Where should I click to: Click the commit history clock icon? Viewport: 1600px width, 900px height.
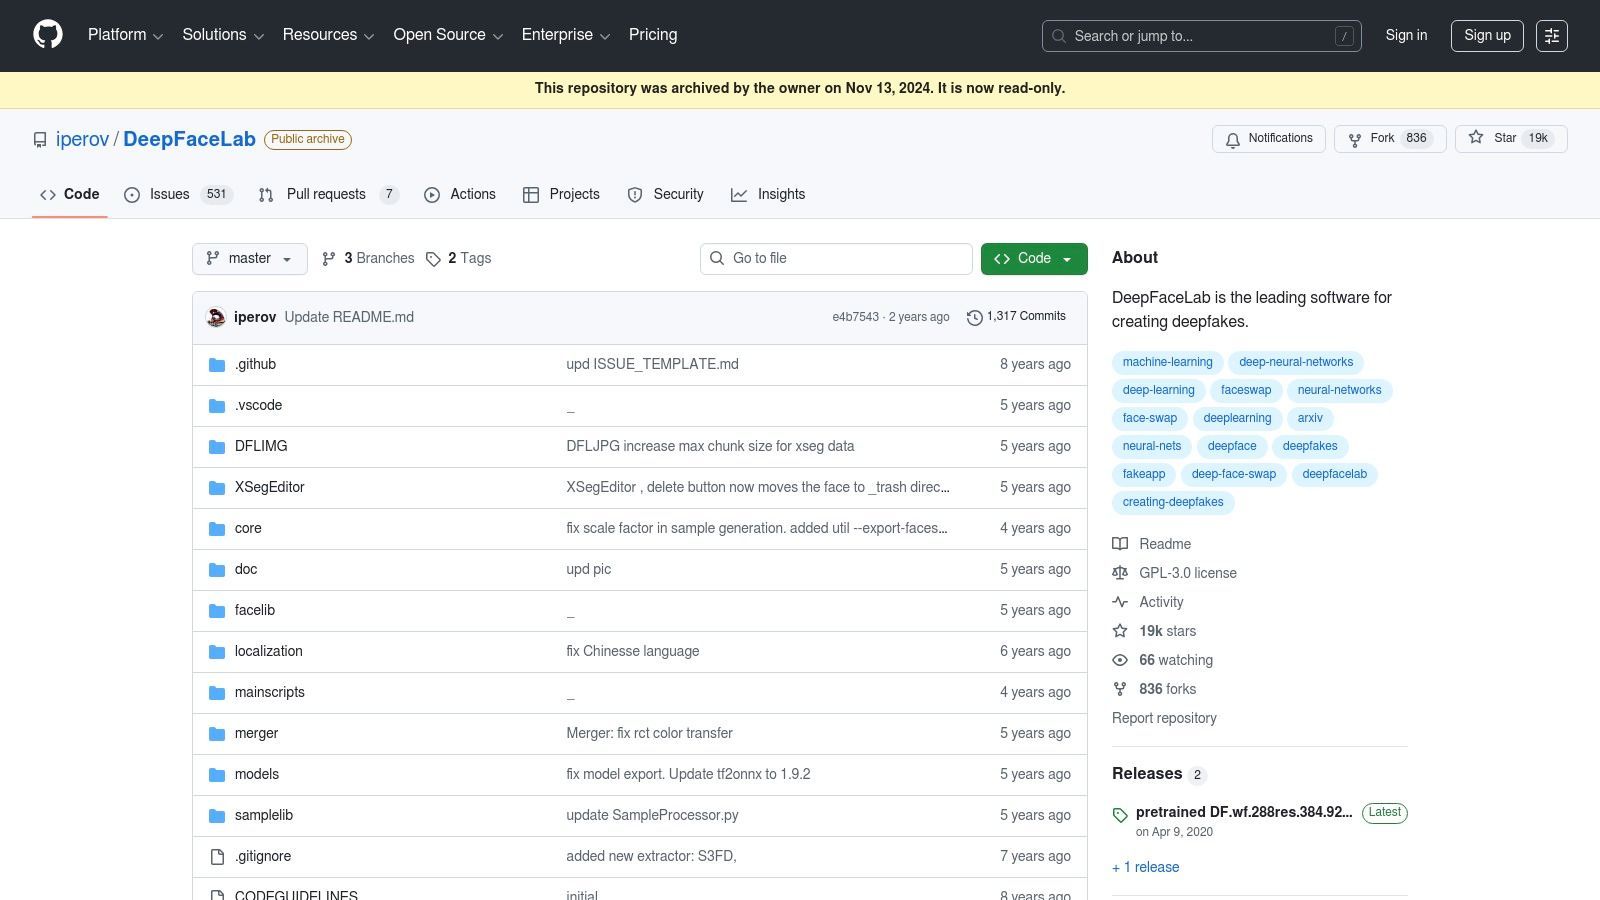(x=975, y=317)
